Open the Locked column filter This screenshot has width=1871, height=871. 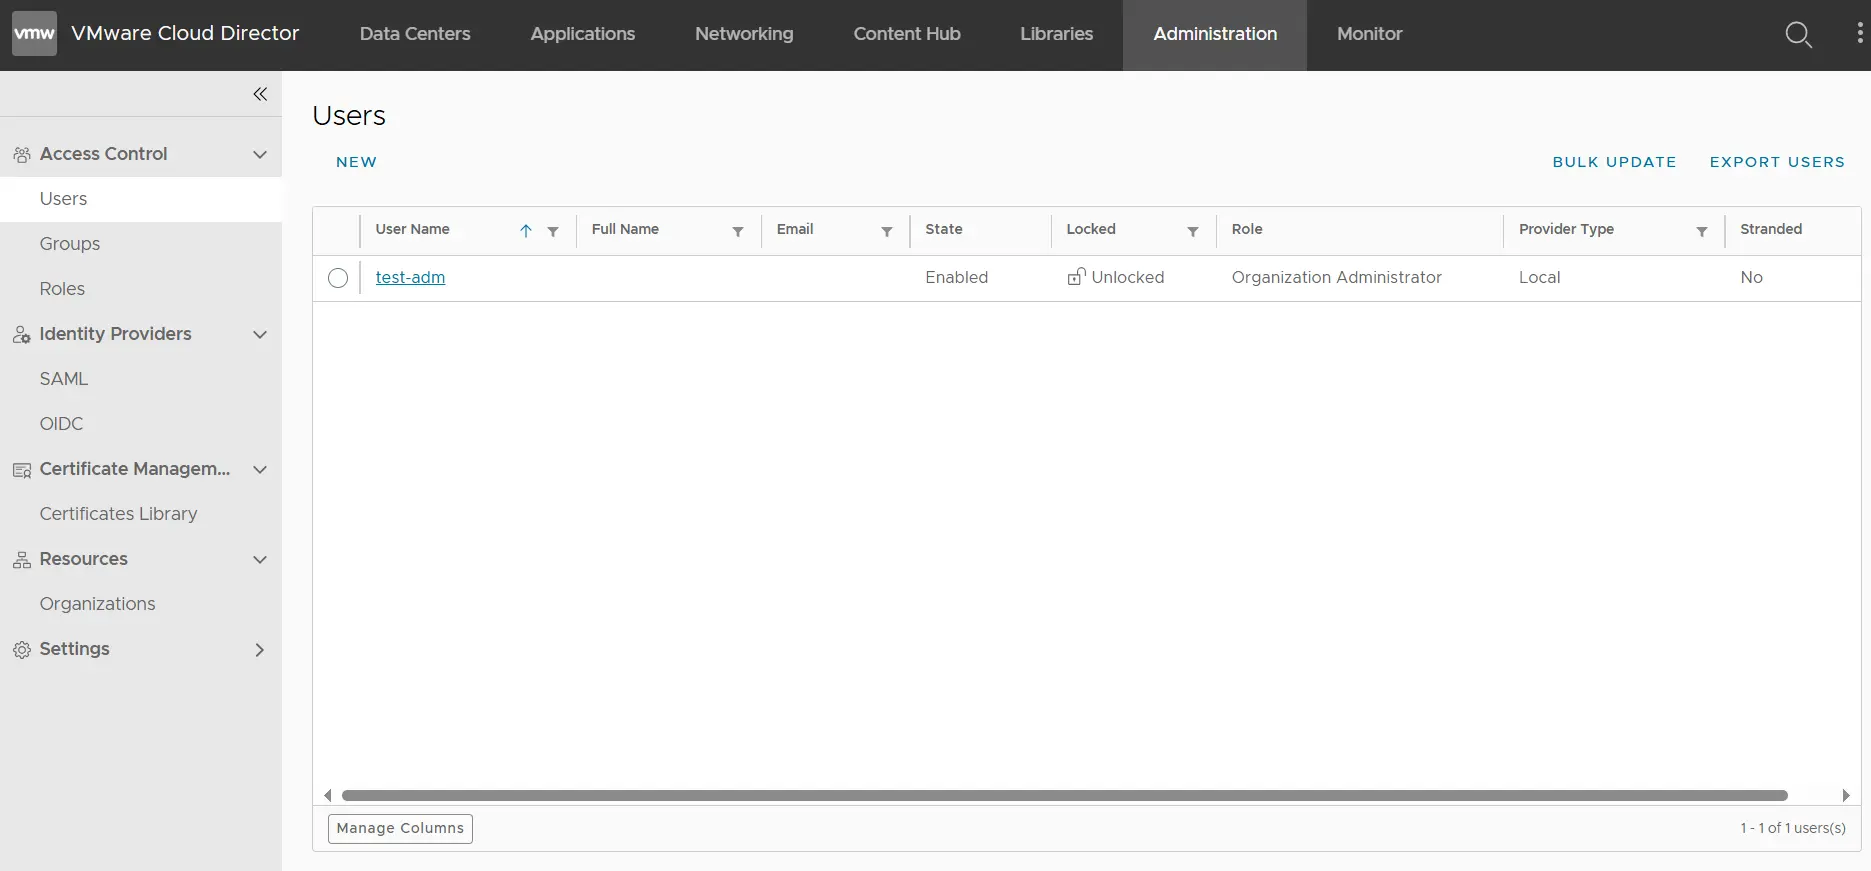pyautogui.click(x=1193, y=231)
